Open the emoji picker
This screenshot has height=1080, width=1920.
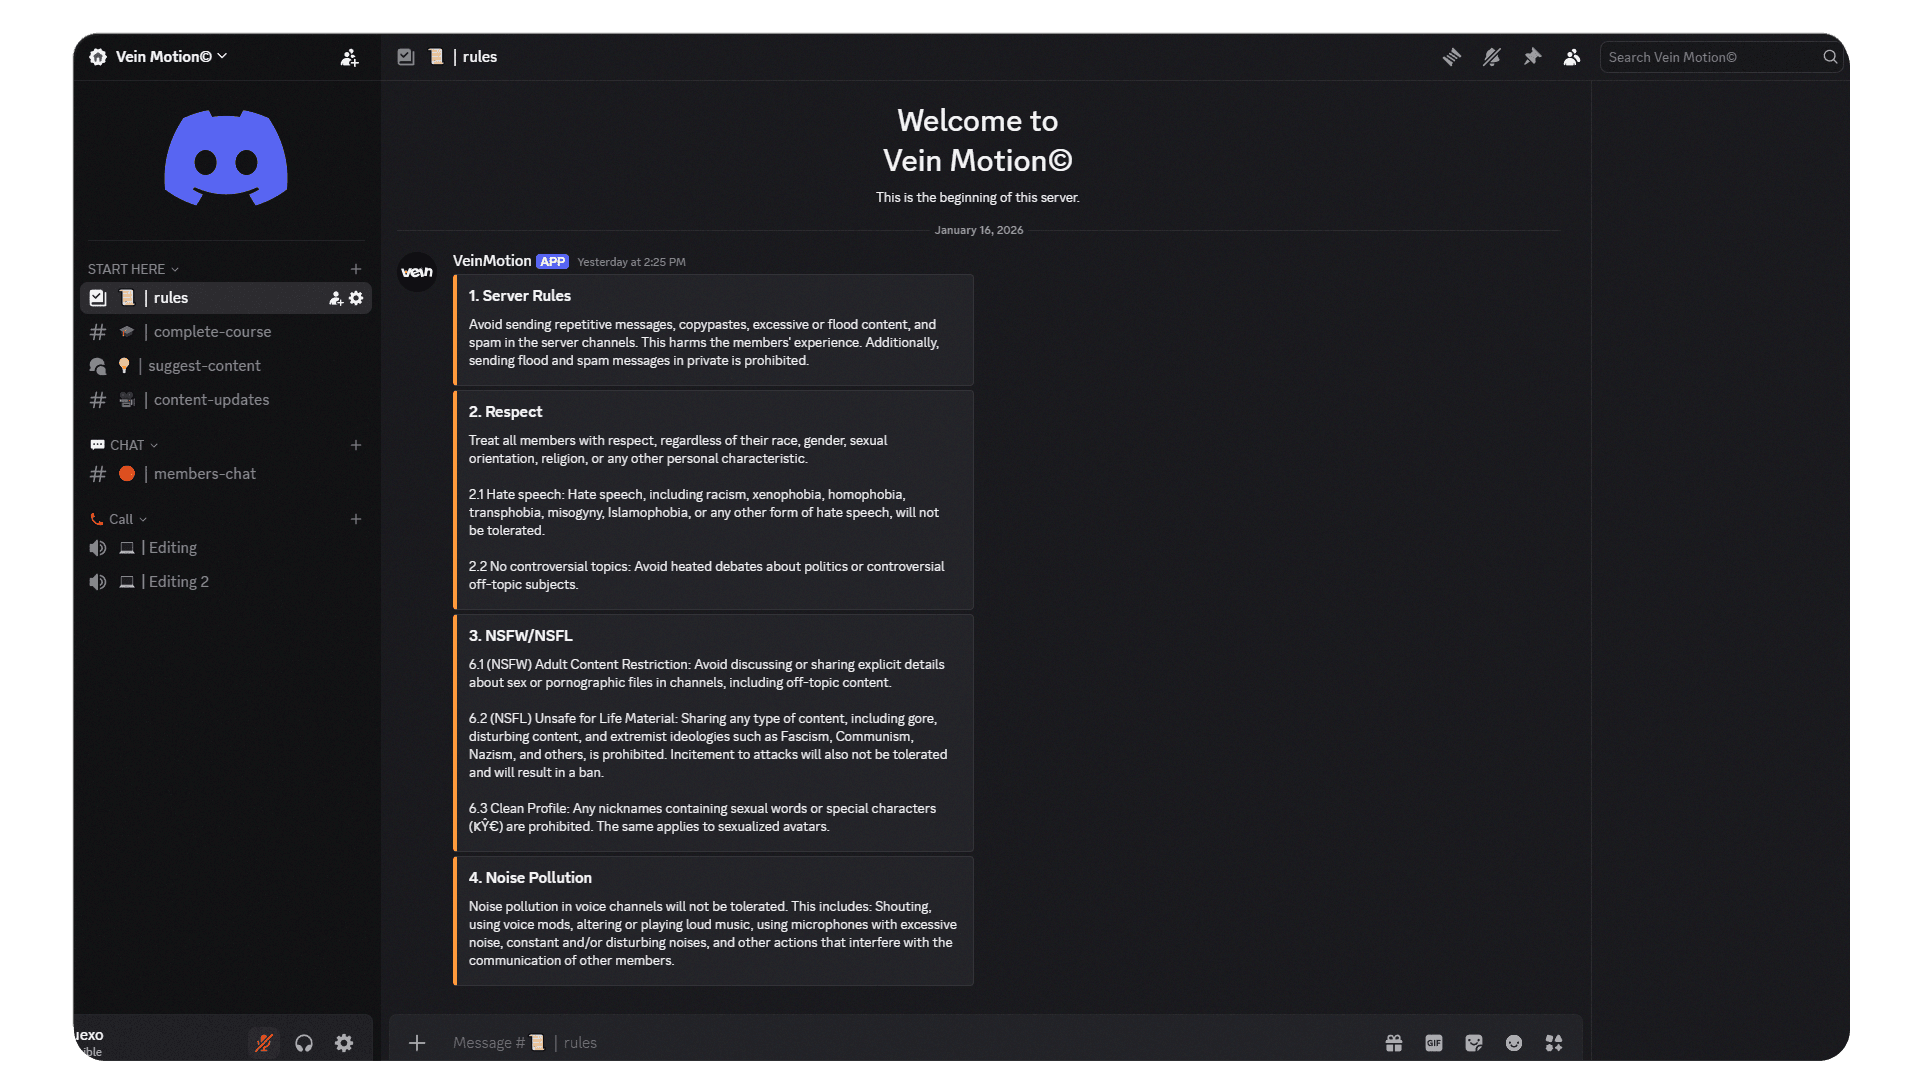[1514, 1043]
